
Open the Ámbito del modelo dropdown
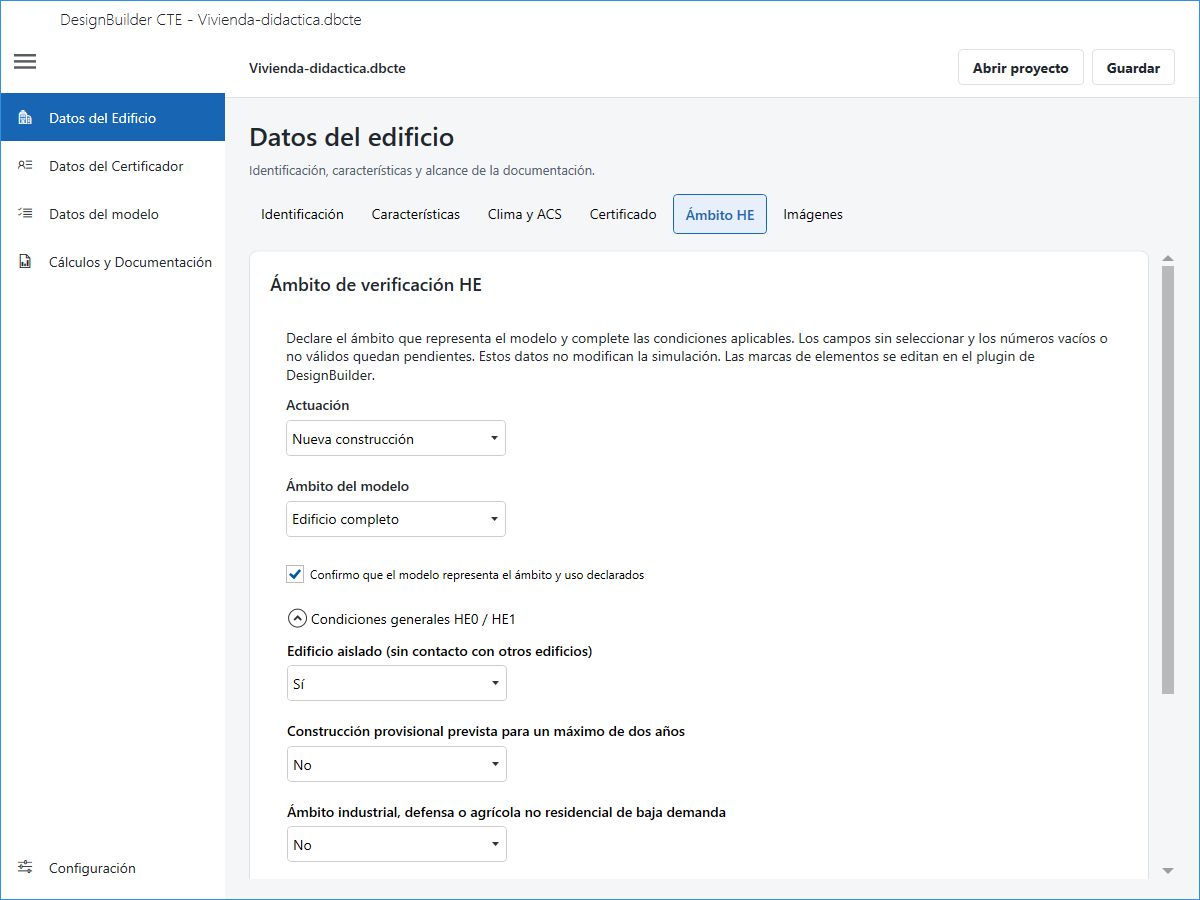[396, 519]
